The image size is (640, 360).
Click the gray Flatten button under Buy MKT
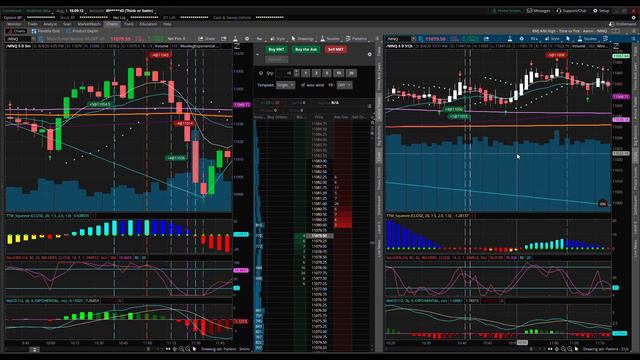(x=277, y=60)
